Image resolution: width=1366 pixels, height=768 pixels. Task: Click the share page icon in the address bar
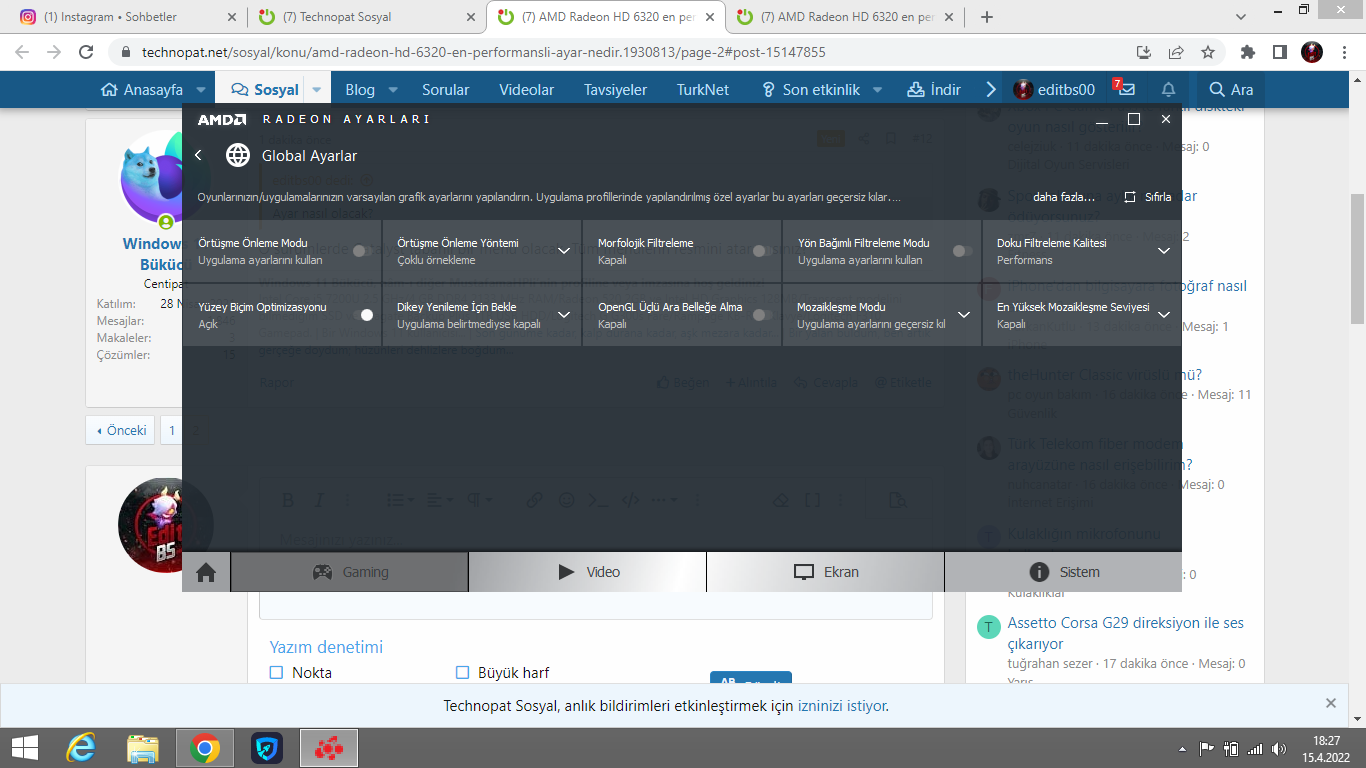1176,52
